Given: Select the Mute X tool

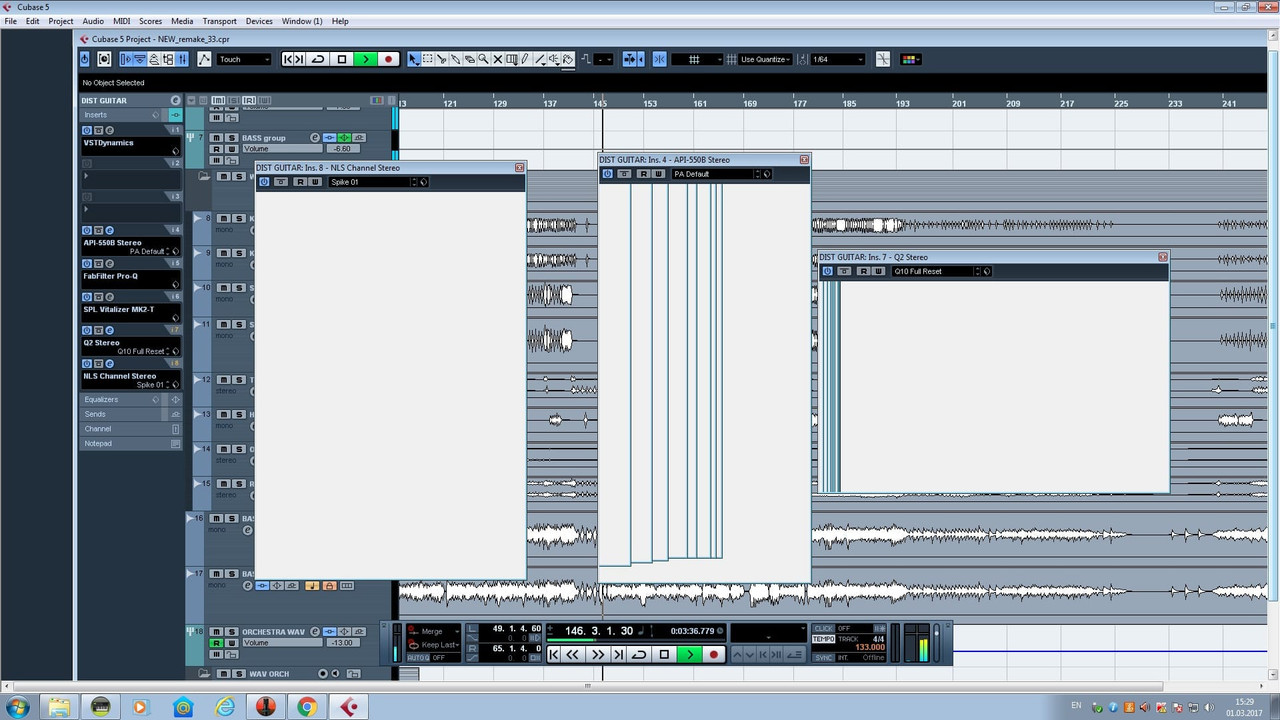Looking at the screenshot, I should pos(497,59).
